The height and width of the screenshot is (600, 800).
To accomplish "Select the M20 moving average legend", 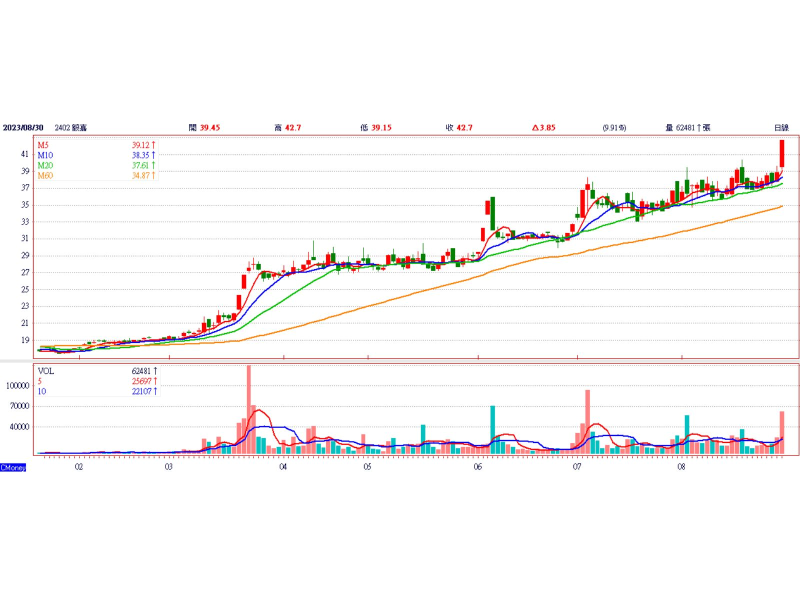I will pos(46,166).
